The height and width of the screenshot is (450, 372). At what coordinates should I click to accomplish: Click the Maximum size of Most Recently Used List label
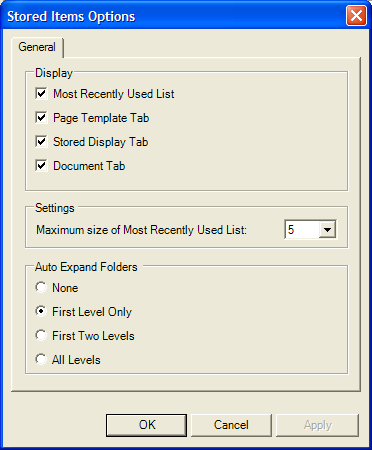pyautogui.click(x=141, y=230)
